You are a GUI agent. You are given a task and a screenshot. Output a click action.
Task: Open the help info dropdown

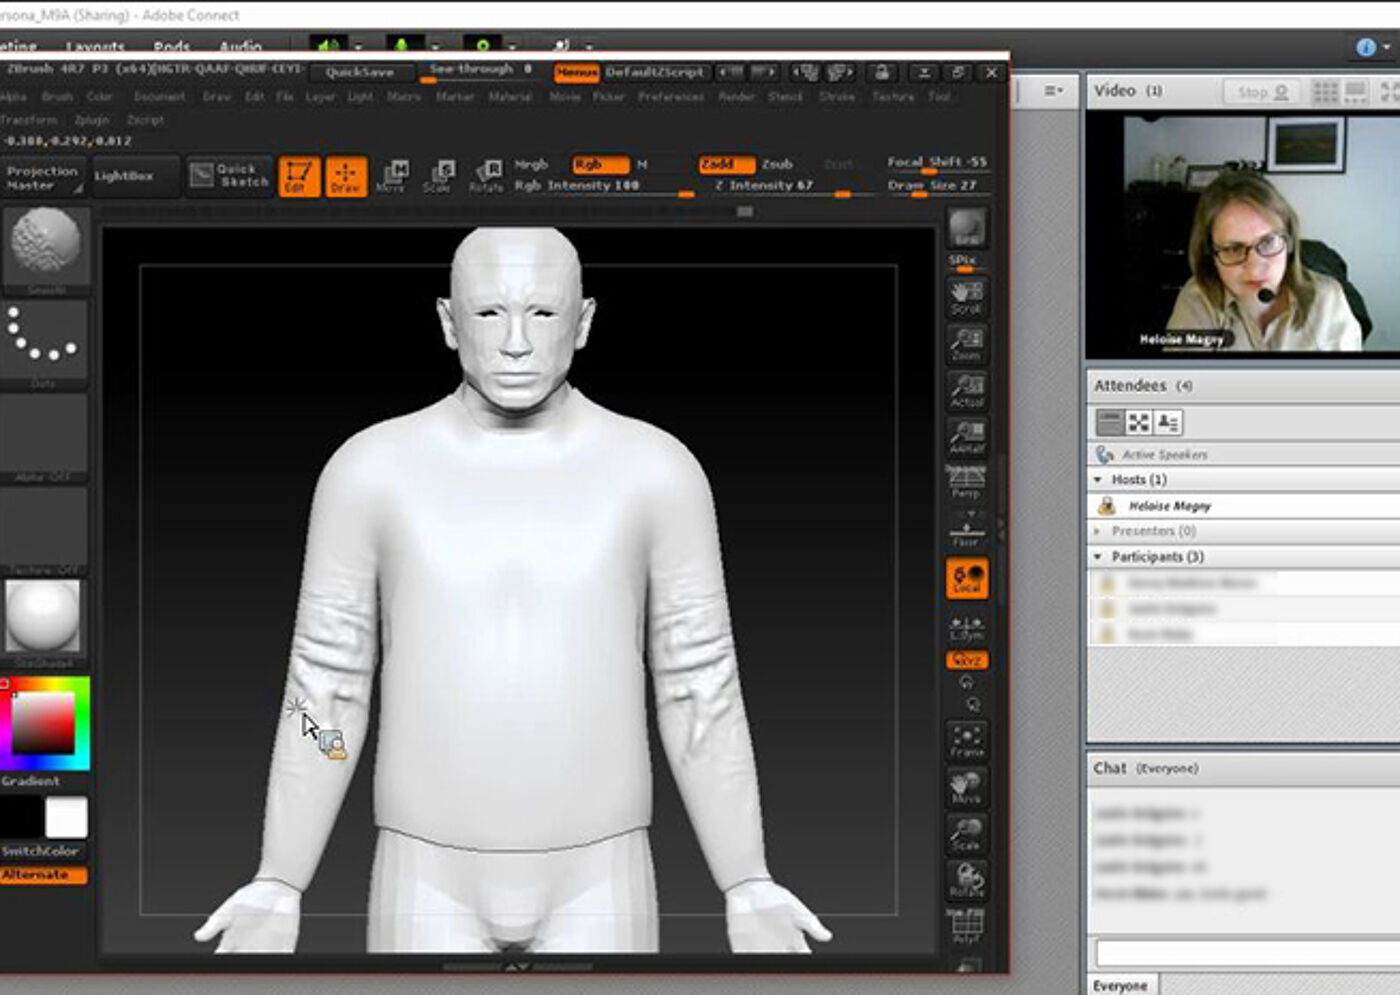[x=1374, y=47]
